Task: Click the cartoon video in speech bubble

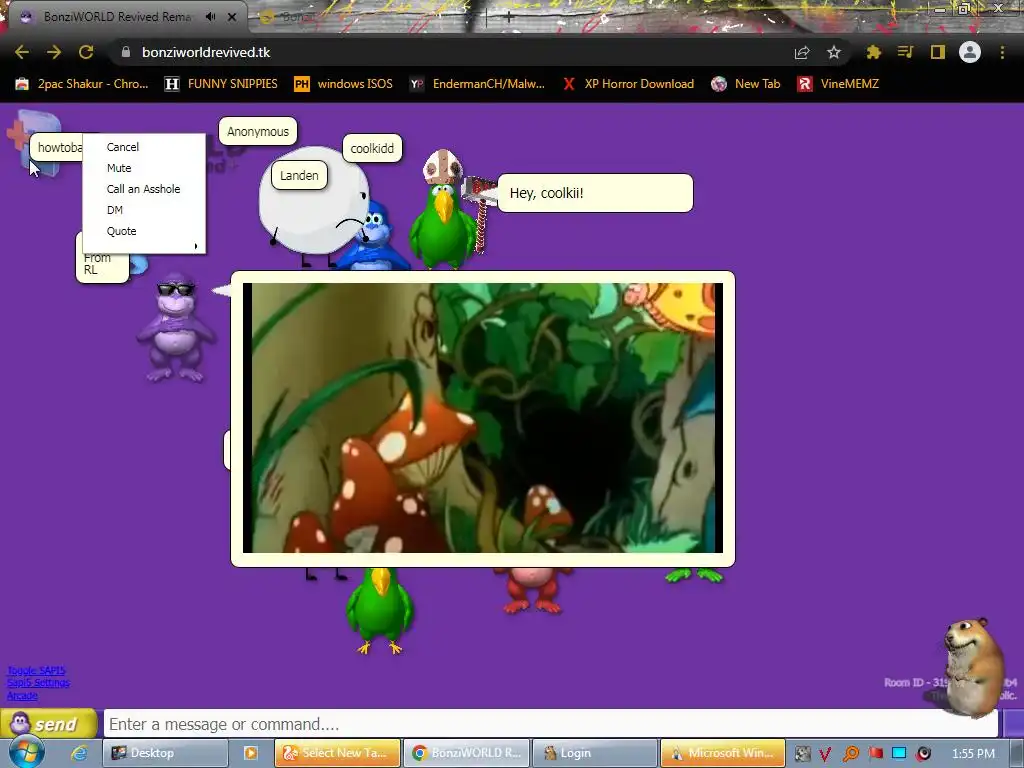Action: (x=483, y=418)
